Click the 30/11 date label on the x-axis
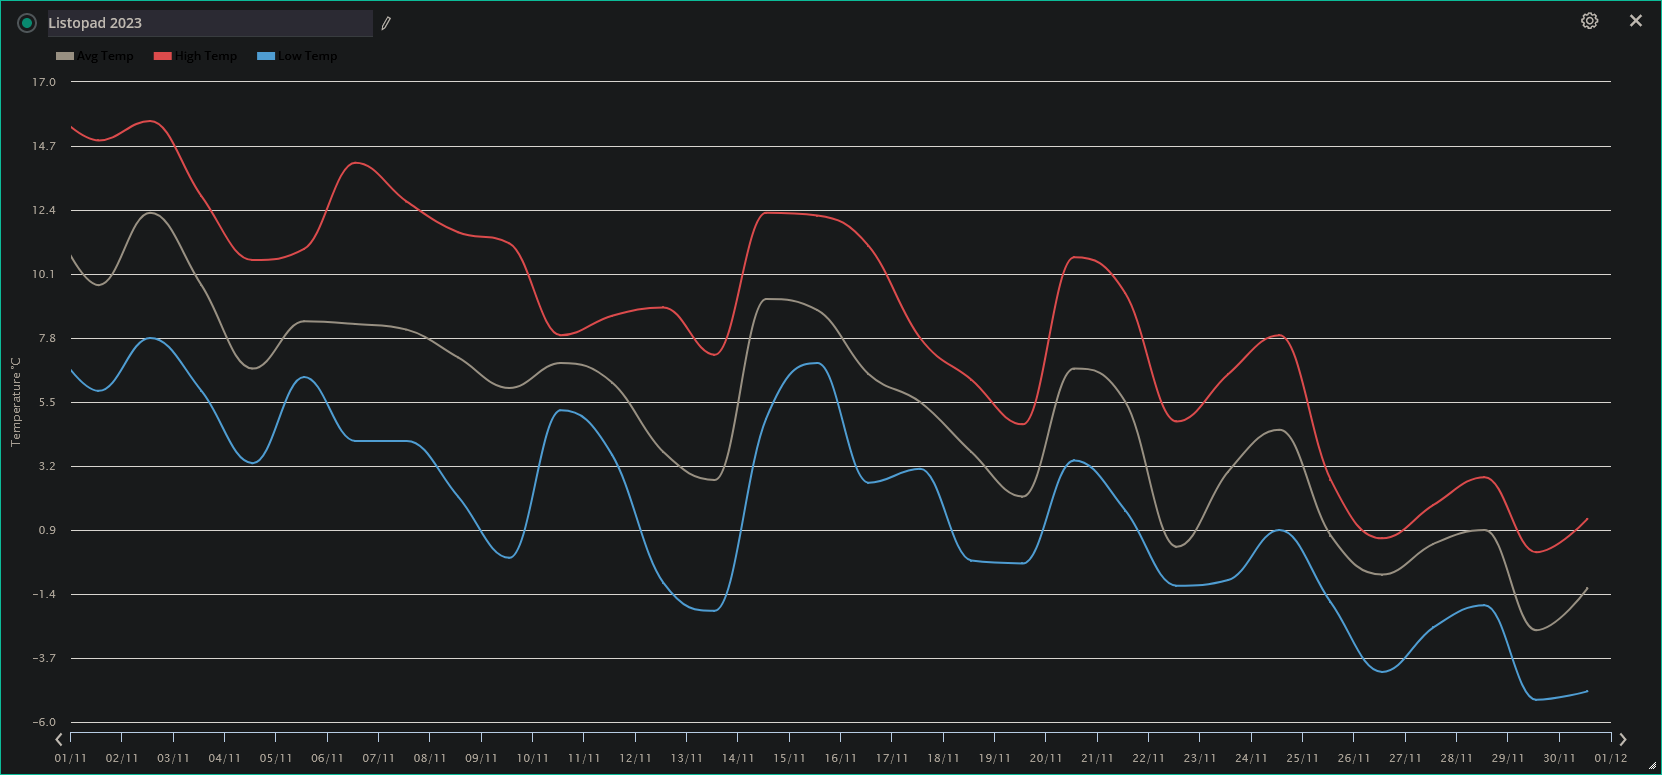1662x775 pixels. point(1559,758)
